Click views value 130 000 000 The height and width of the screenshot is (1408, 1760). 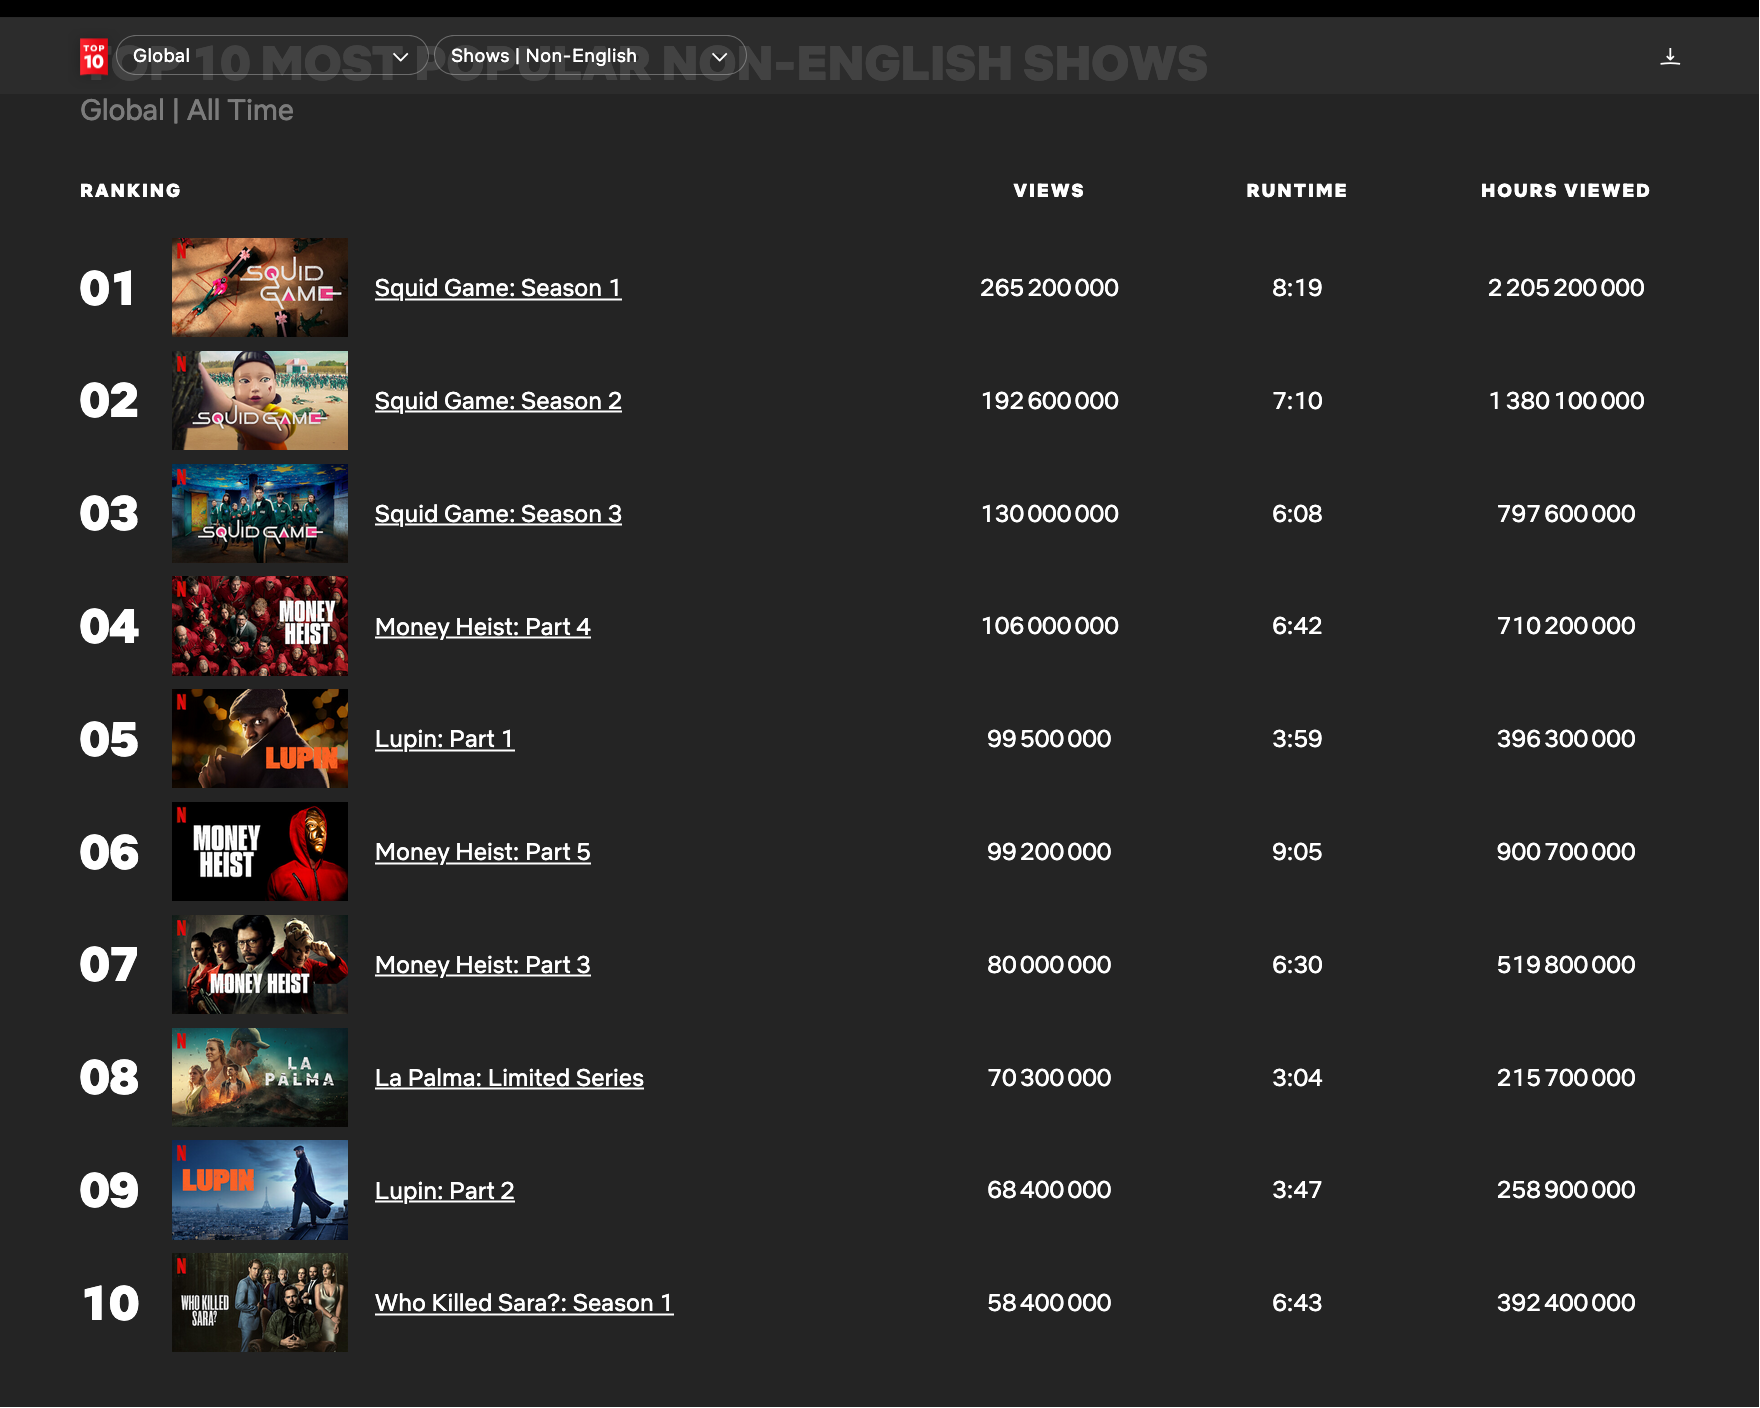pos(1049,514)
